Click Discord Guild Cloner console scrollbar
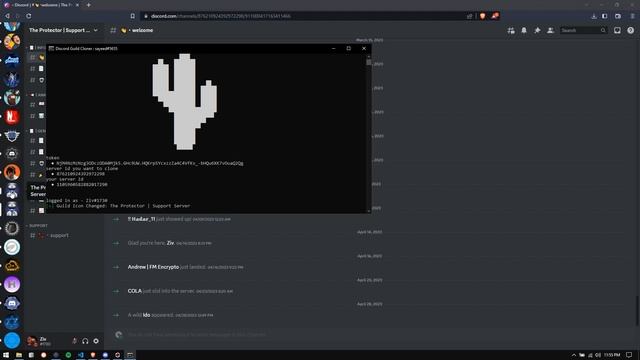Image resolution: width=640 pixels, height=360 pixels. [369, 62]
